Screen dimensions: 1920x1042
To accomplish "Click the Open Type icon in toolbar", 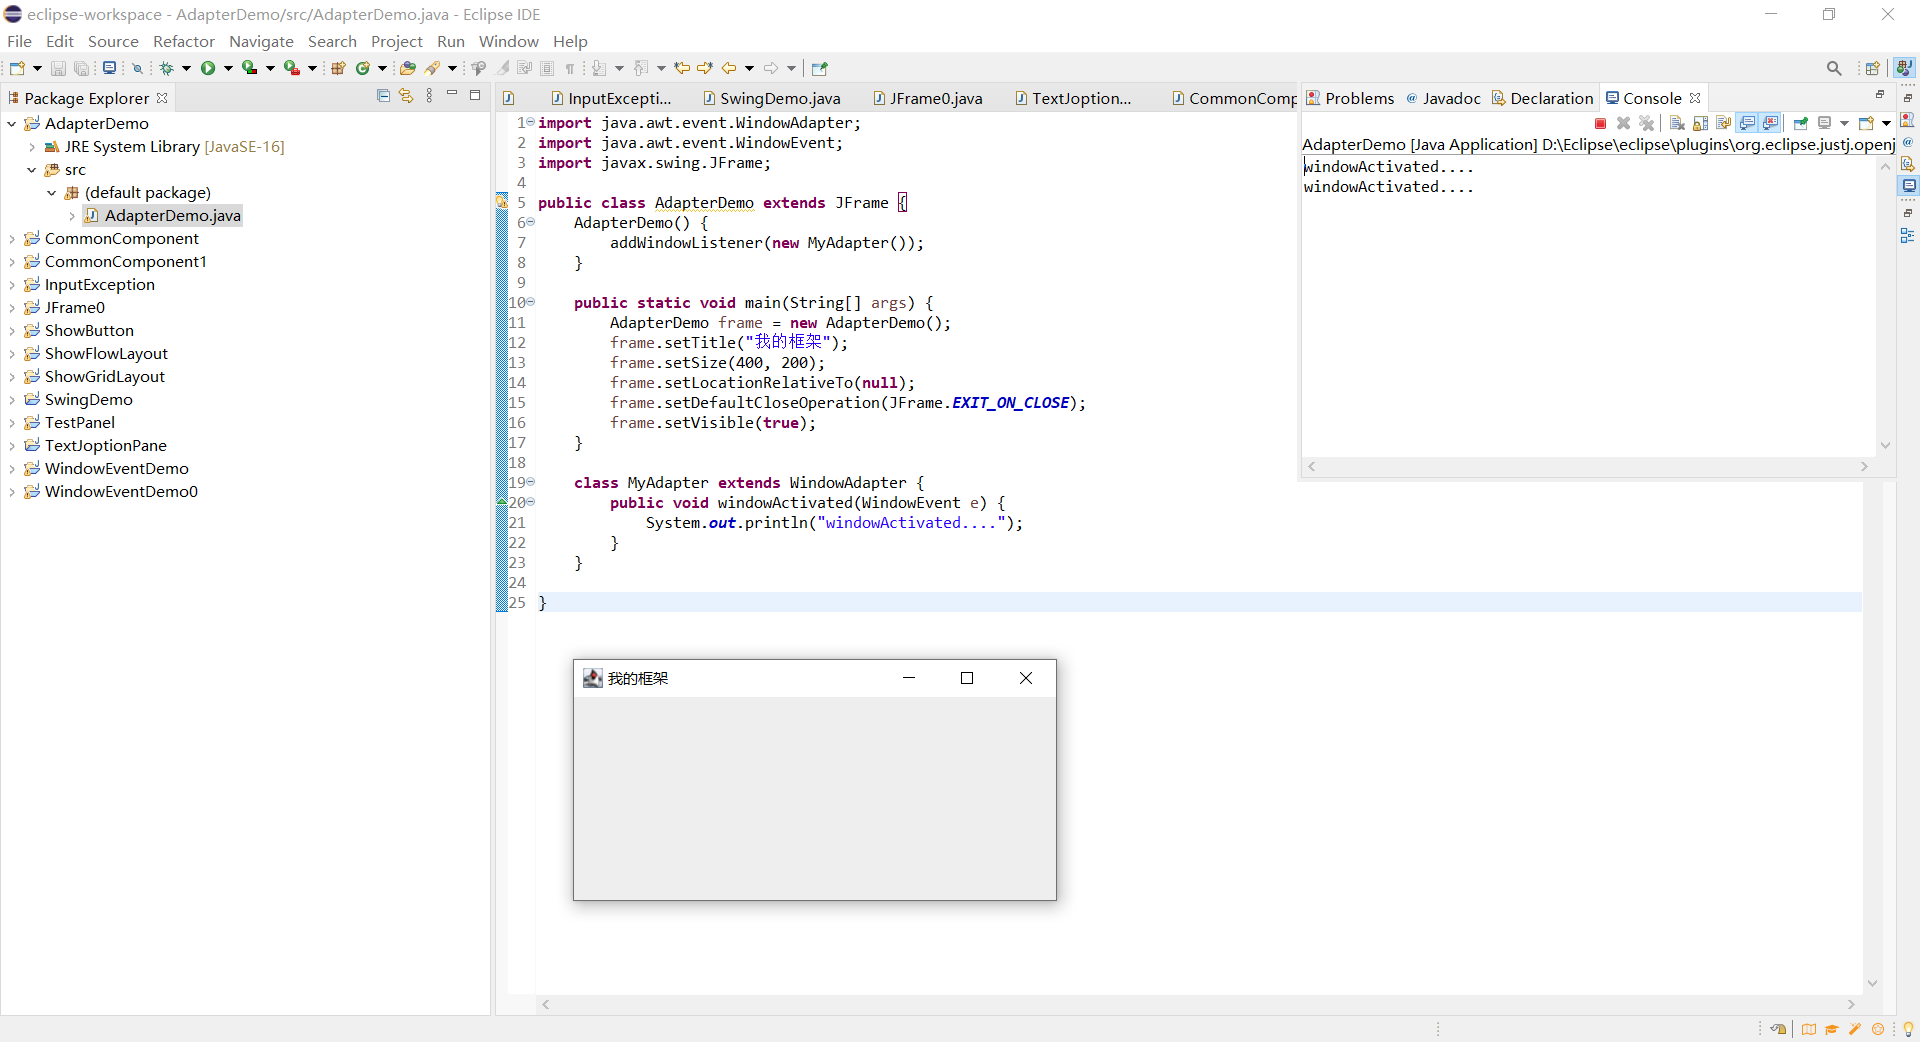I will (x=407, y=68).
